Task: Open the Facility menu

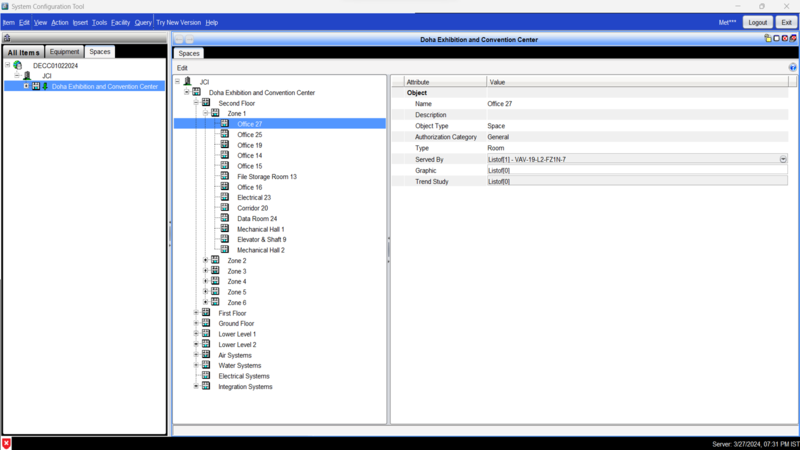Action: [x=120, y=22]
